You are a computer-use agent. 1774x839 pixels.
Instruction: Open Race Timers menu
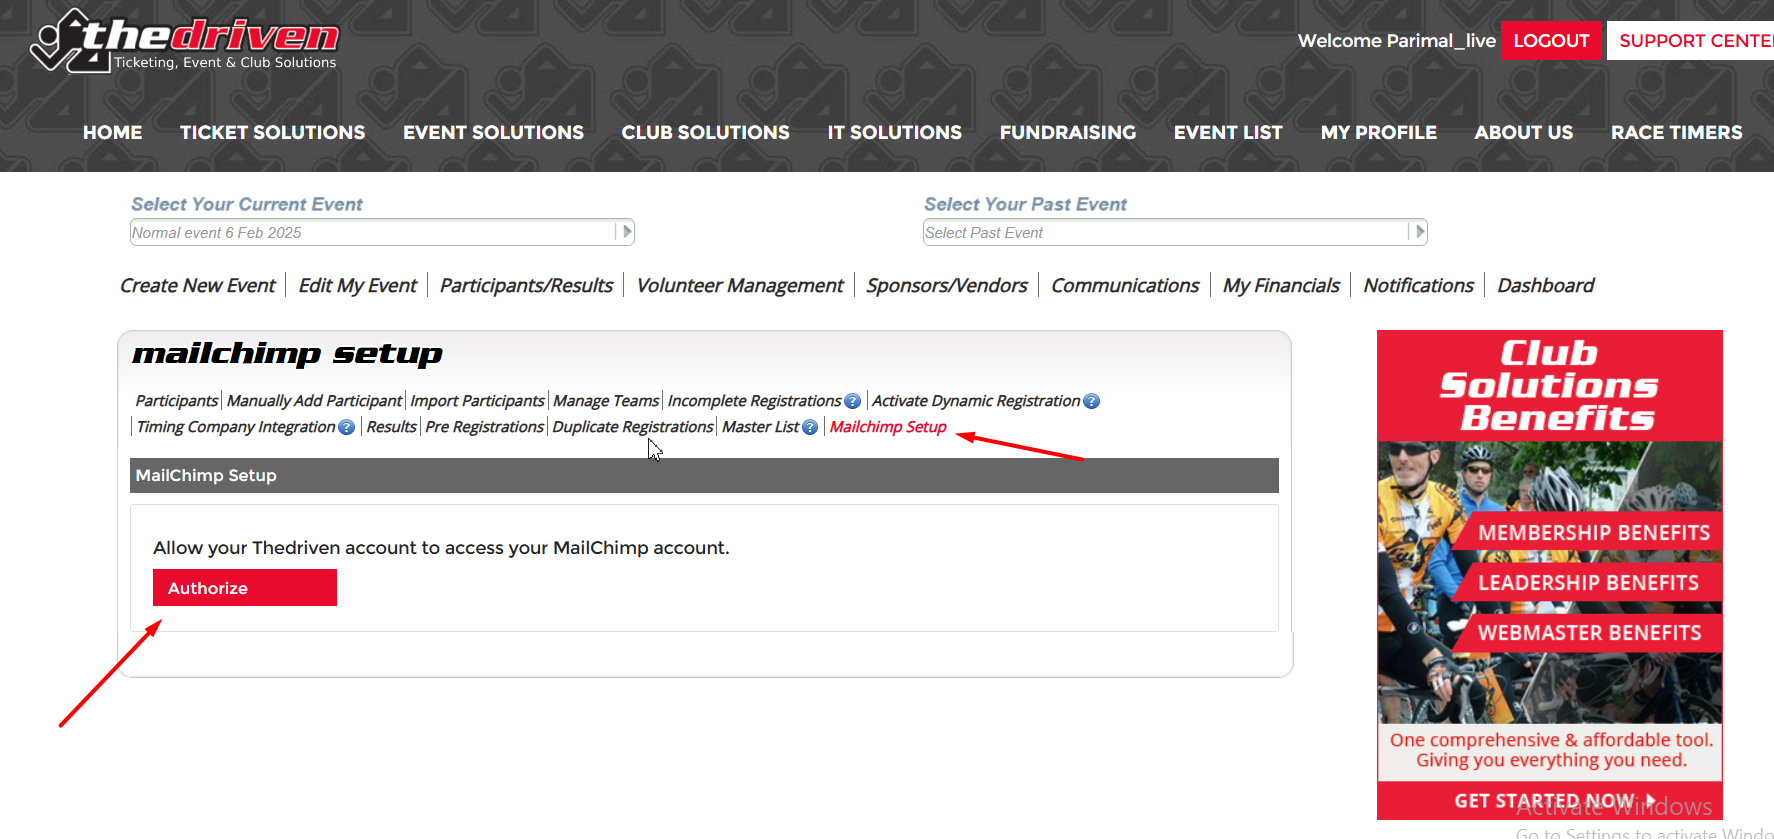click(1676, 132)
